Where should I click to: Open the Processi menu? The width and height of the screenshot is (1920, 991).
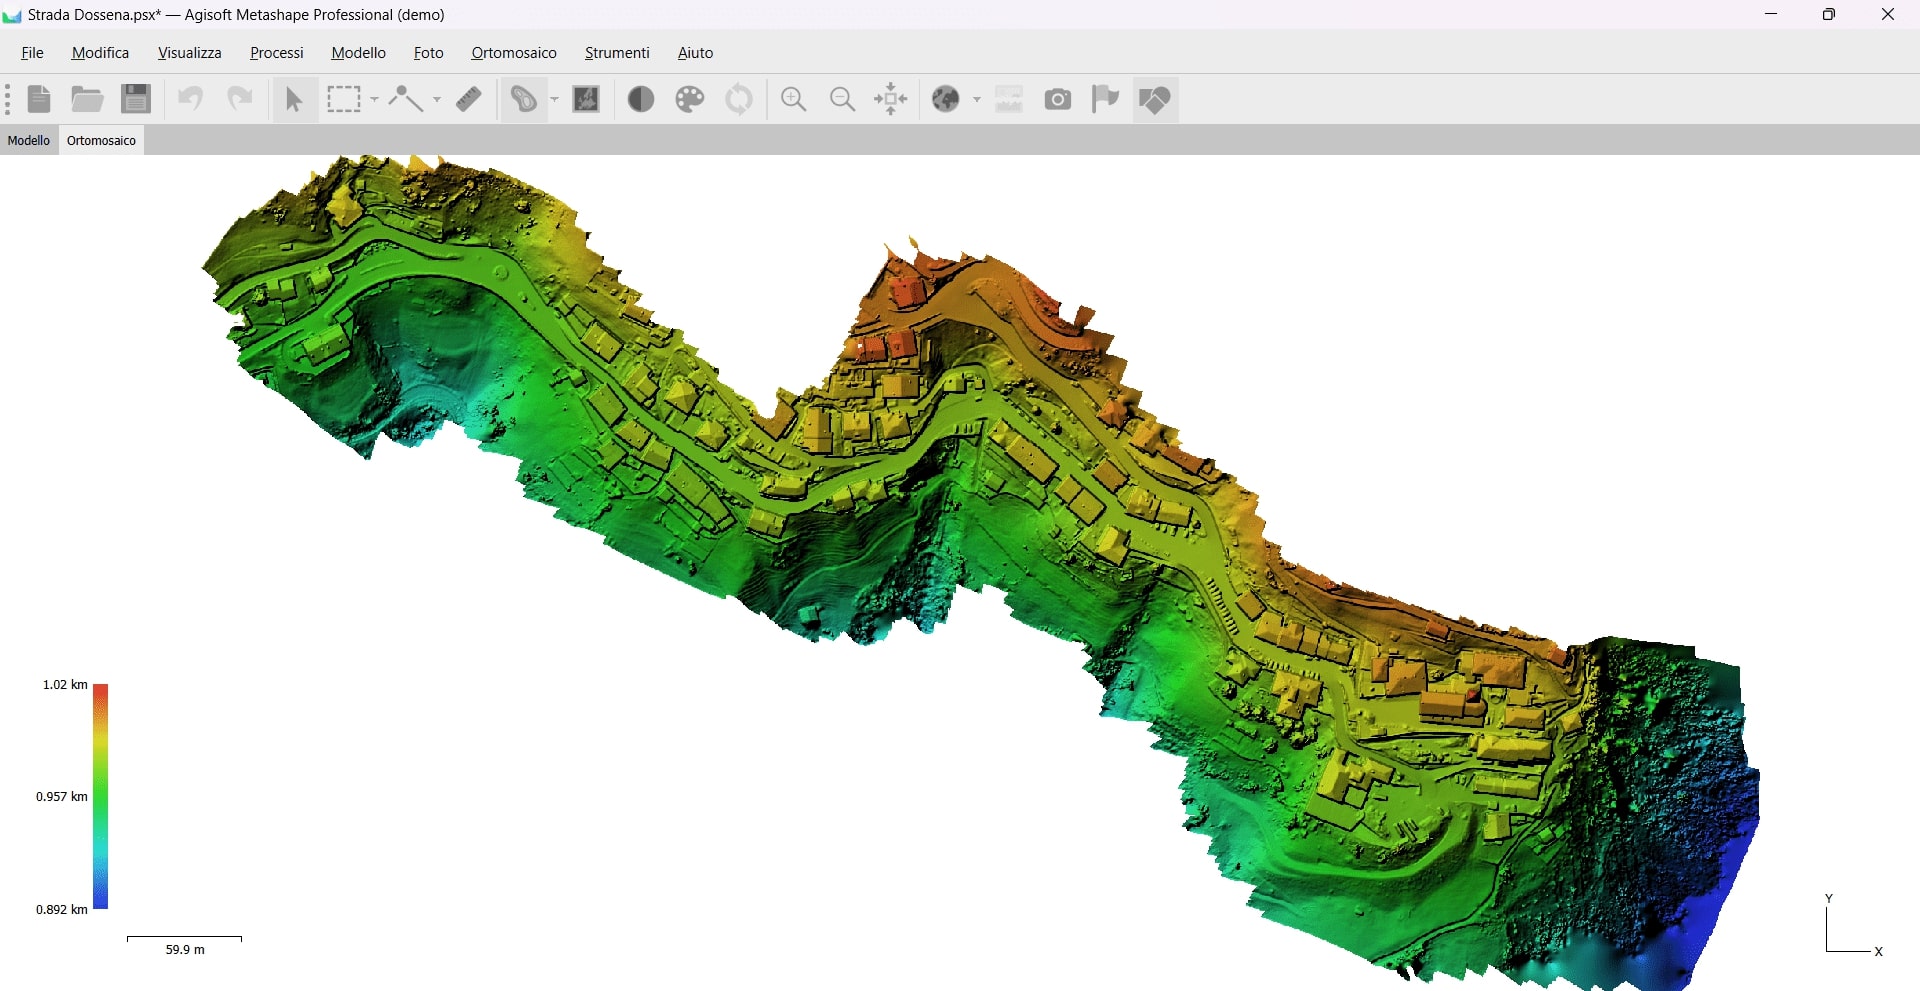[x=276, y=53]
